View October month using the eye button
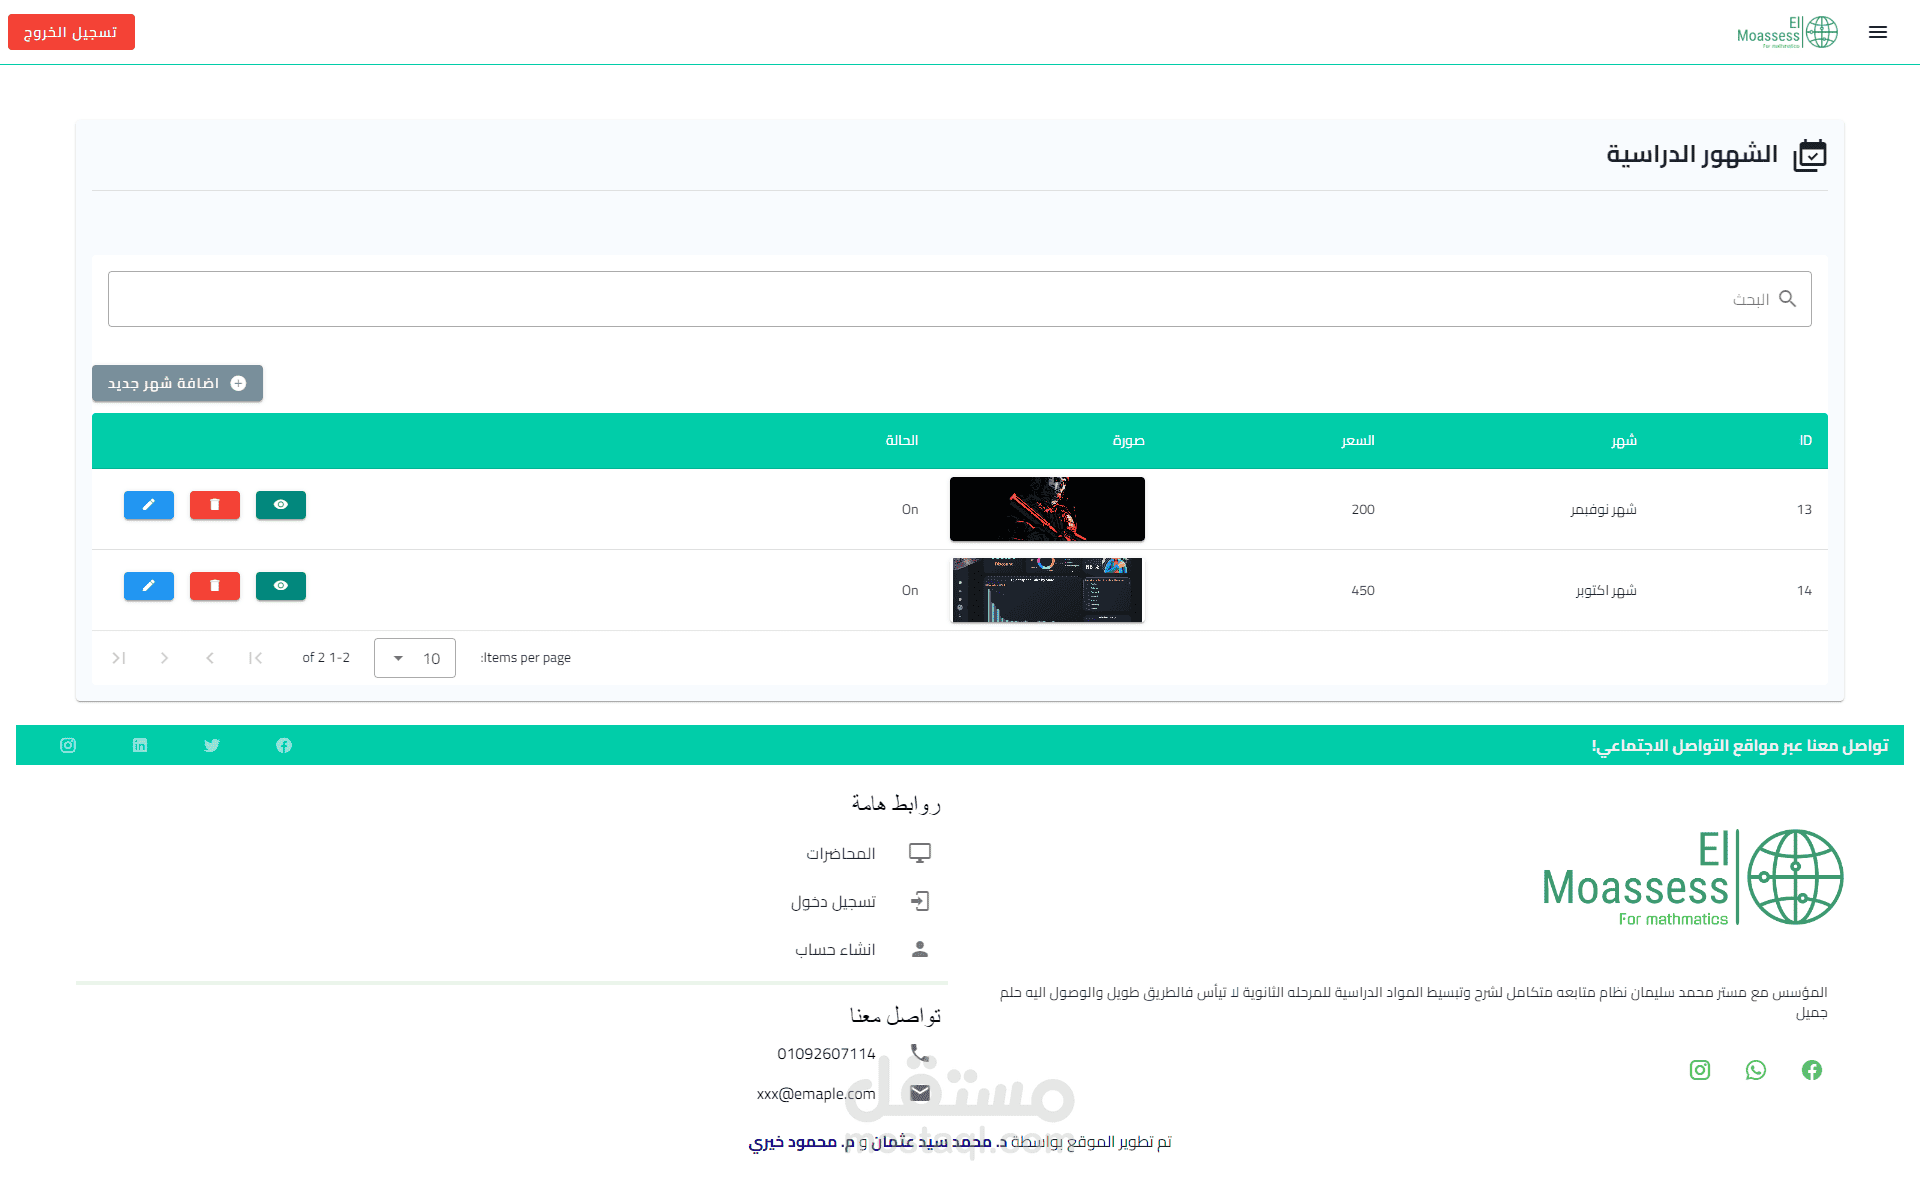 tap(281, 586)
